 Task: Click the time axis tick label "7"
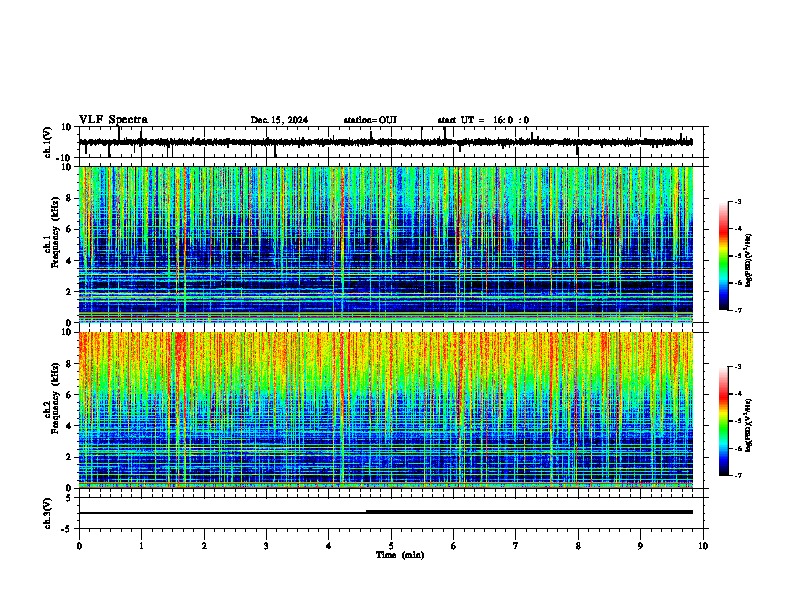pos(516,546)
